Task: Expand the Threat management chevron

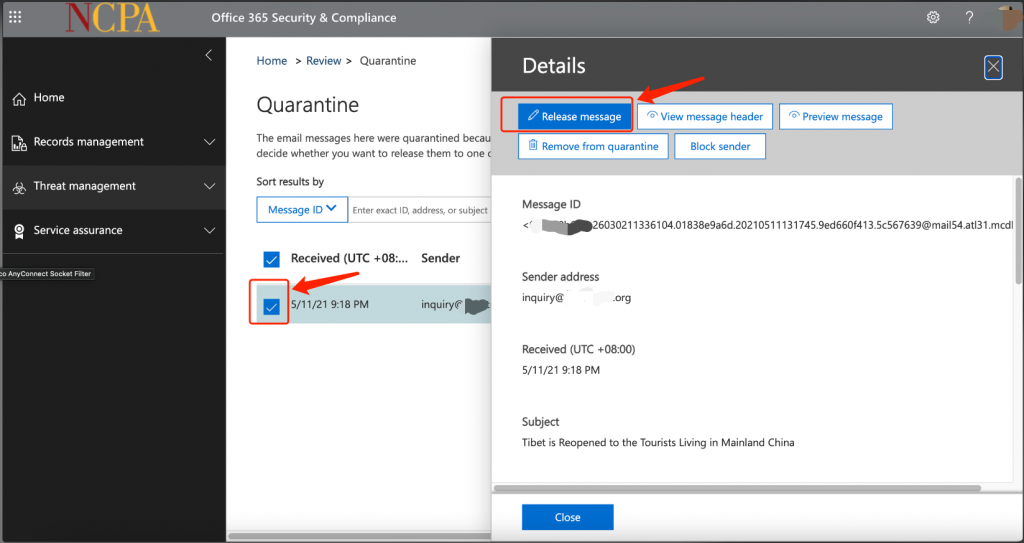Action: pyautogui.click(x=209, y=187)
